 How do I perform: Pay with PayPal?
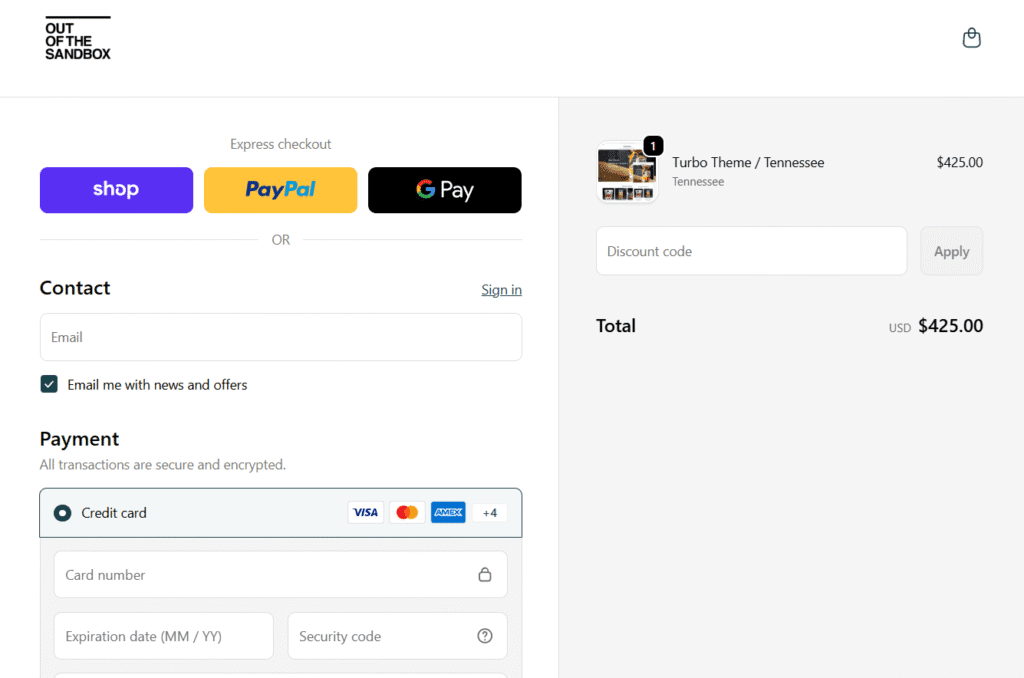[280, 190]
